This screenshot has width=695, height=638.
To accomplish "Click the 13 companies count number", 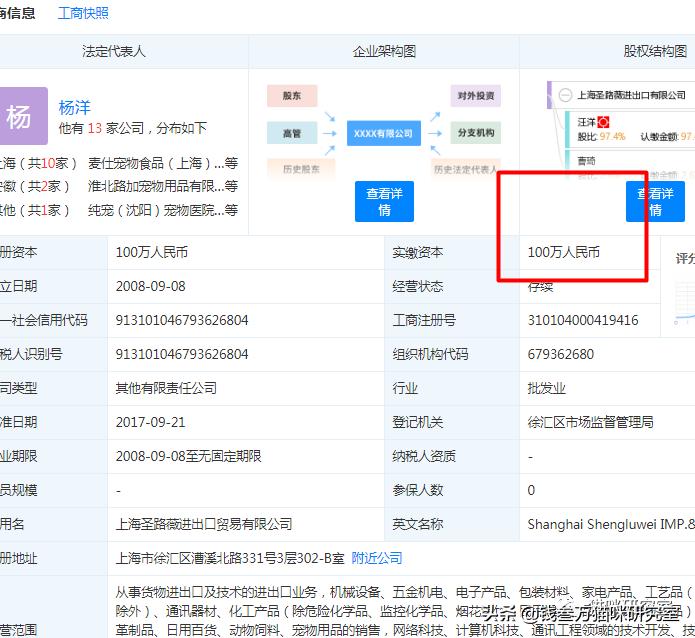I will 95,128.
